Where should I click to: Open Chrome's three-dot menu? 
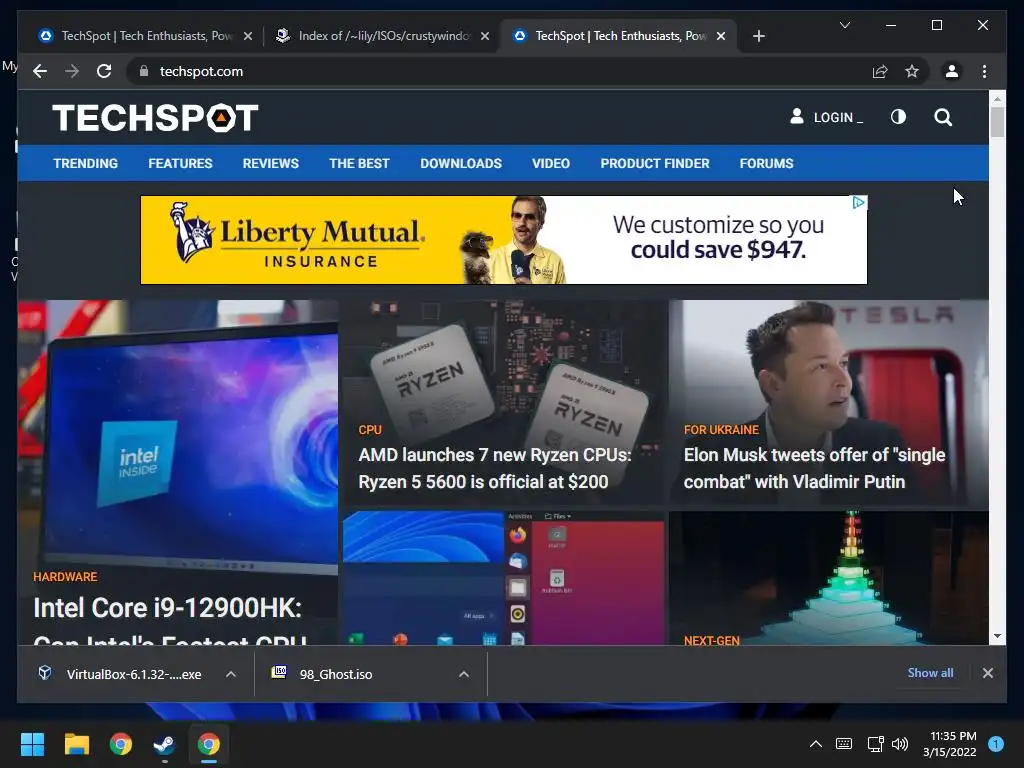tap(984, 71)
